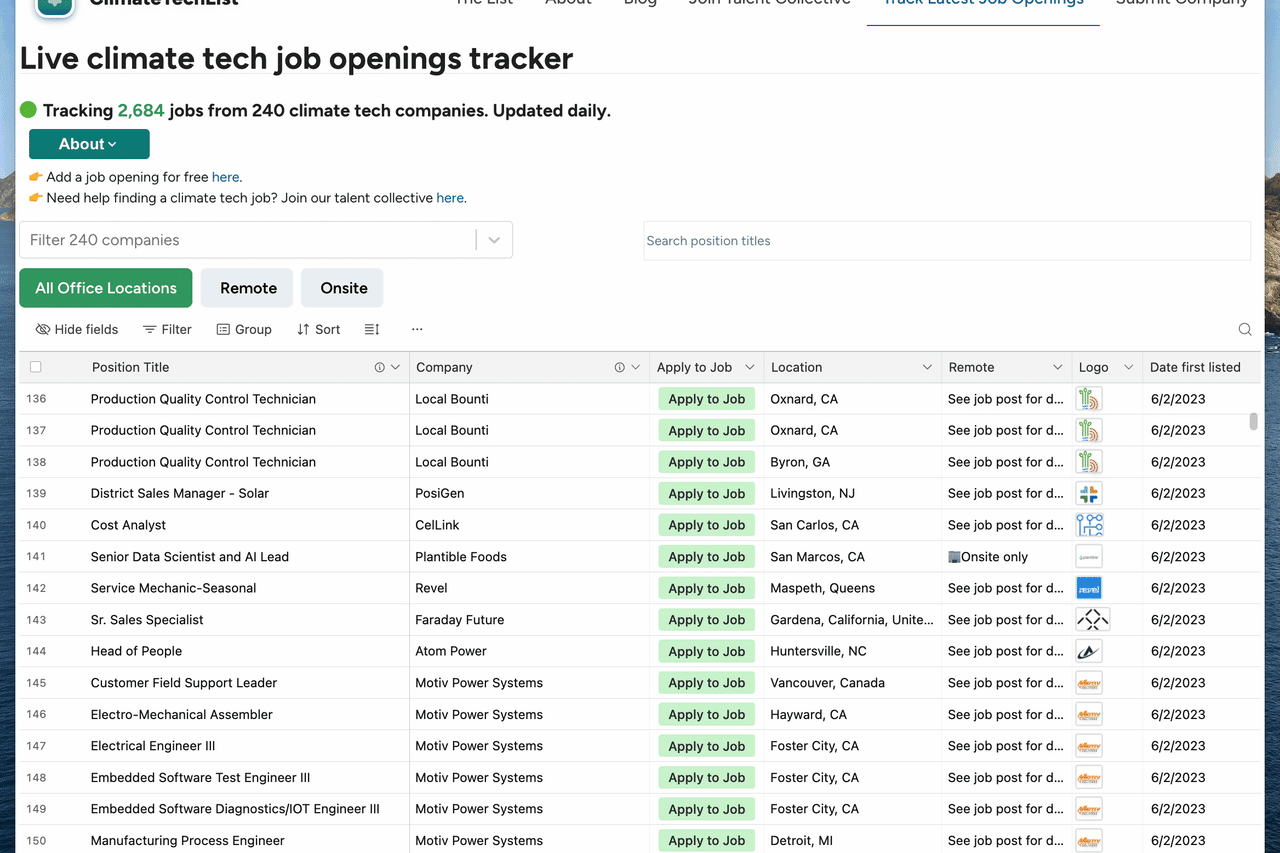Select the All Office Locations tab
1280x853 pixels.
[x=106, y=288]
